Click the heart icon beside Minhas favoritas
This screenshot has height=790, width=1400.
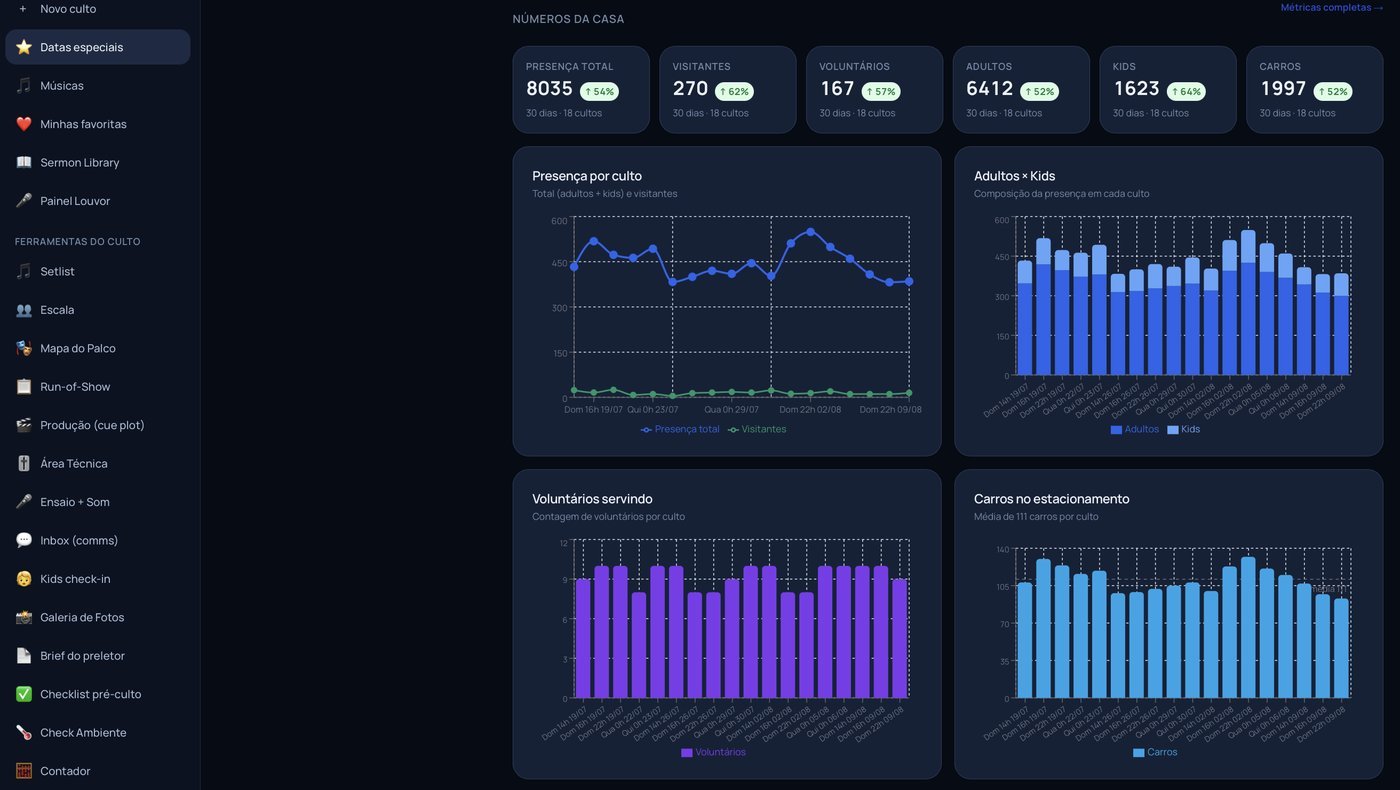pyautogui.click(x=24, y=124)
